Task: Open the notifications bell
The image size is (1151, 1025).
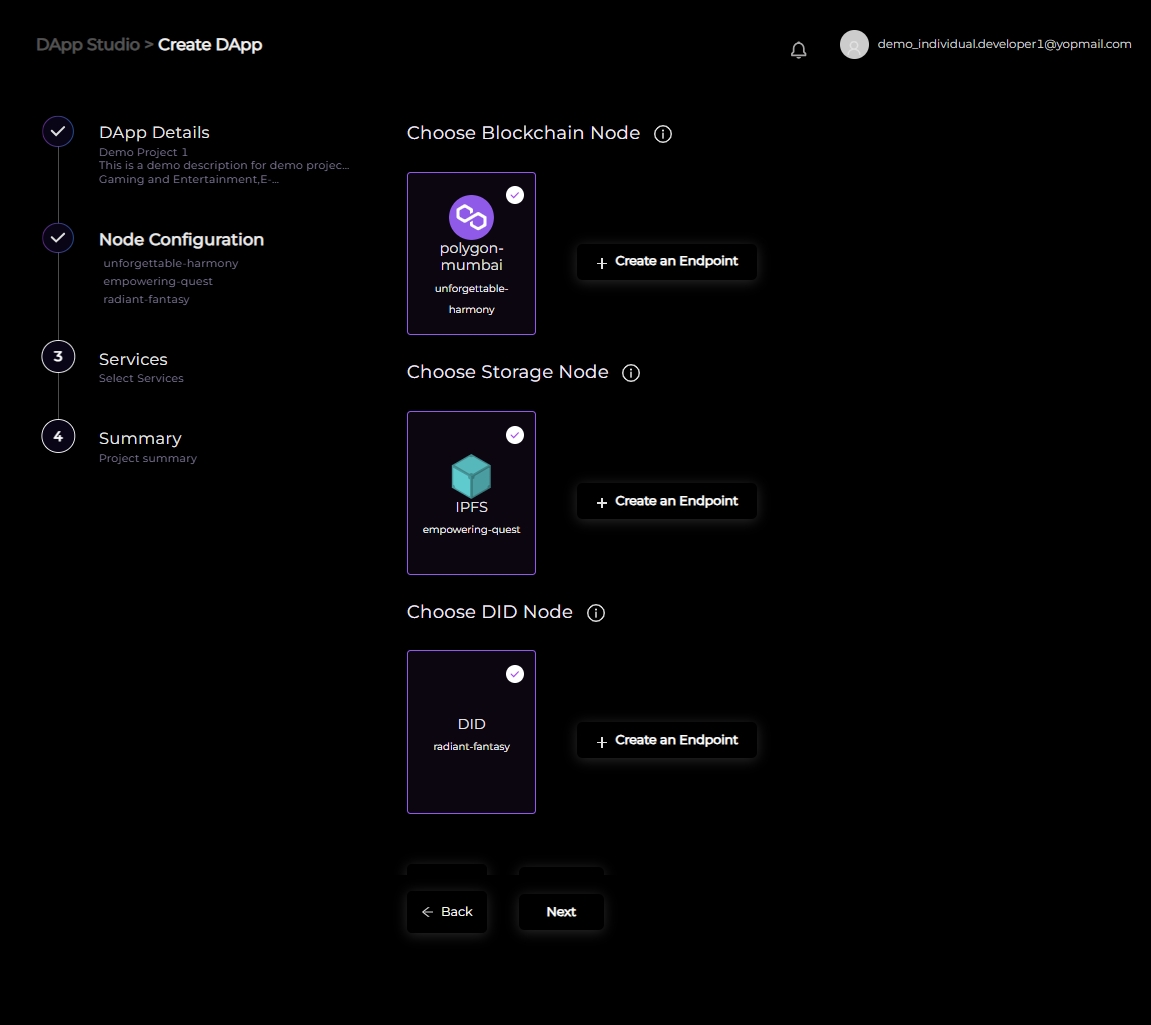Action: pyautogui.click(x=798, y=50)
